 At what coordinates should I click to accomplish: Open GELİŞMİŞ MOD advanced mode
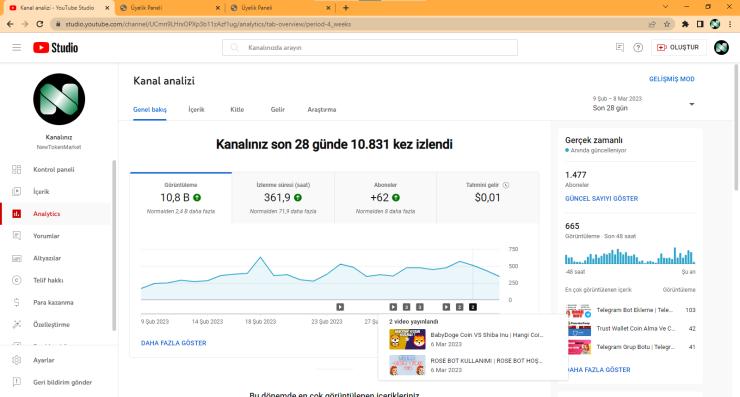pos(672,79)
